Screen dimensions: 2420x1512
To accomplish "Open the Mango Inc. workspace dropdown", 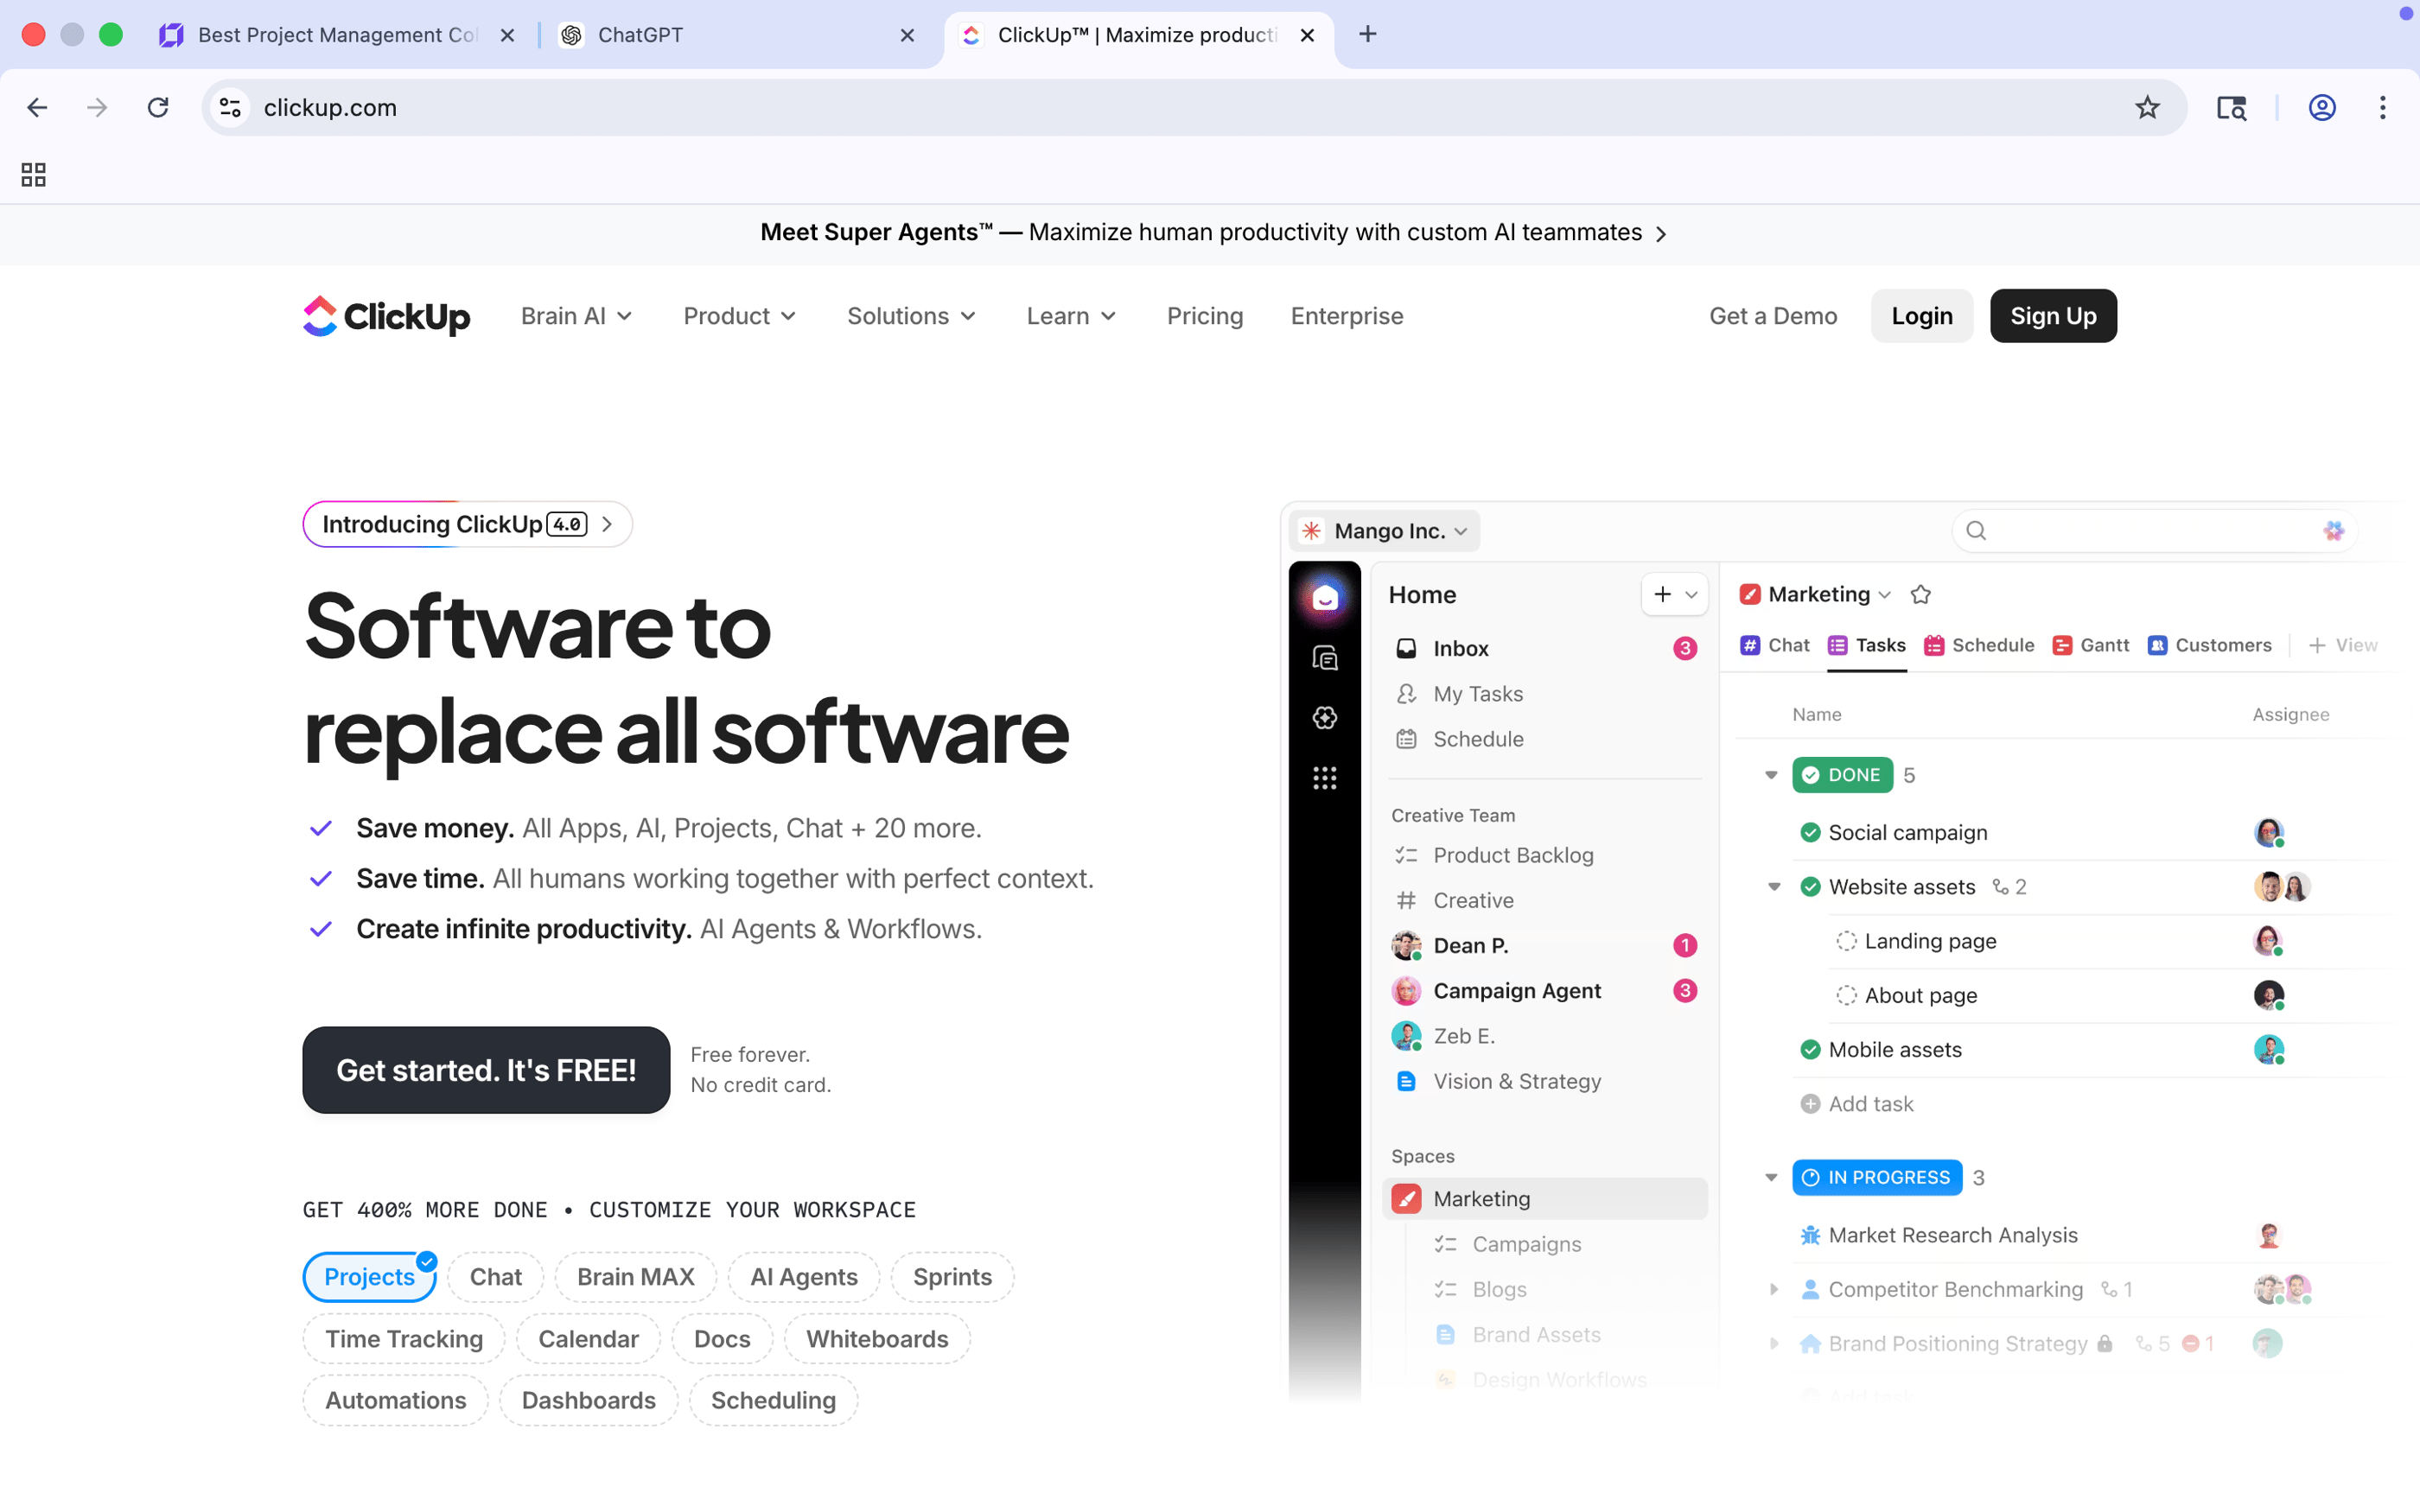I will click(1385, 531).
